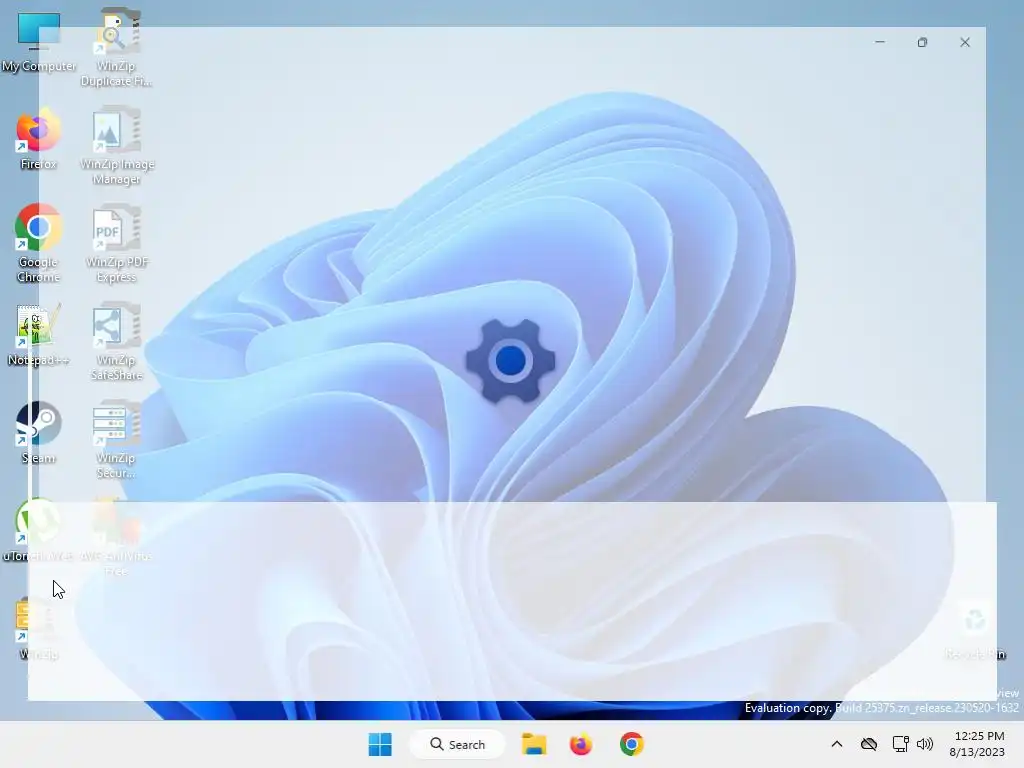This screenshot has height=768, width=1024.
Task: Open the My Computer desktop icon
Action: point(39,40)
